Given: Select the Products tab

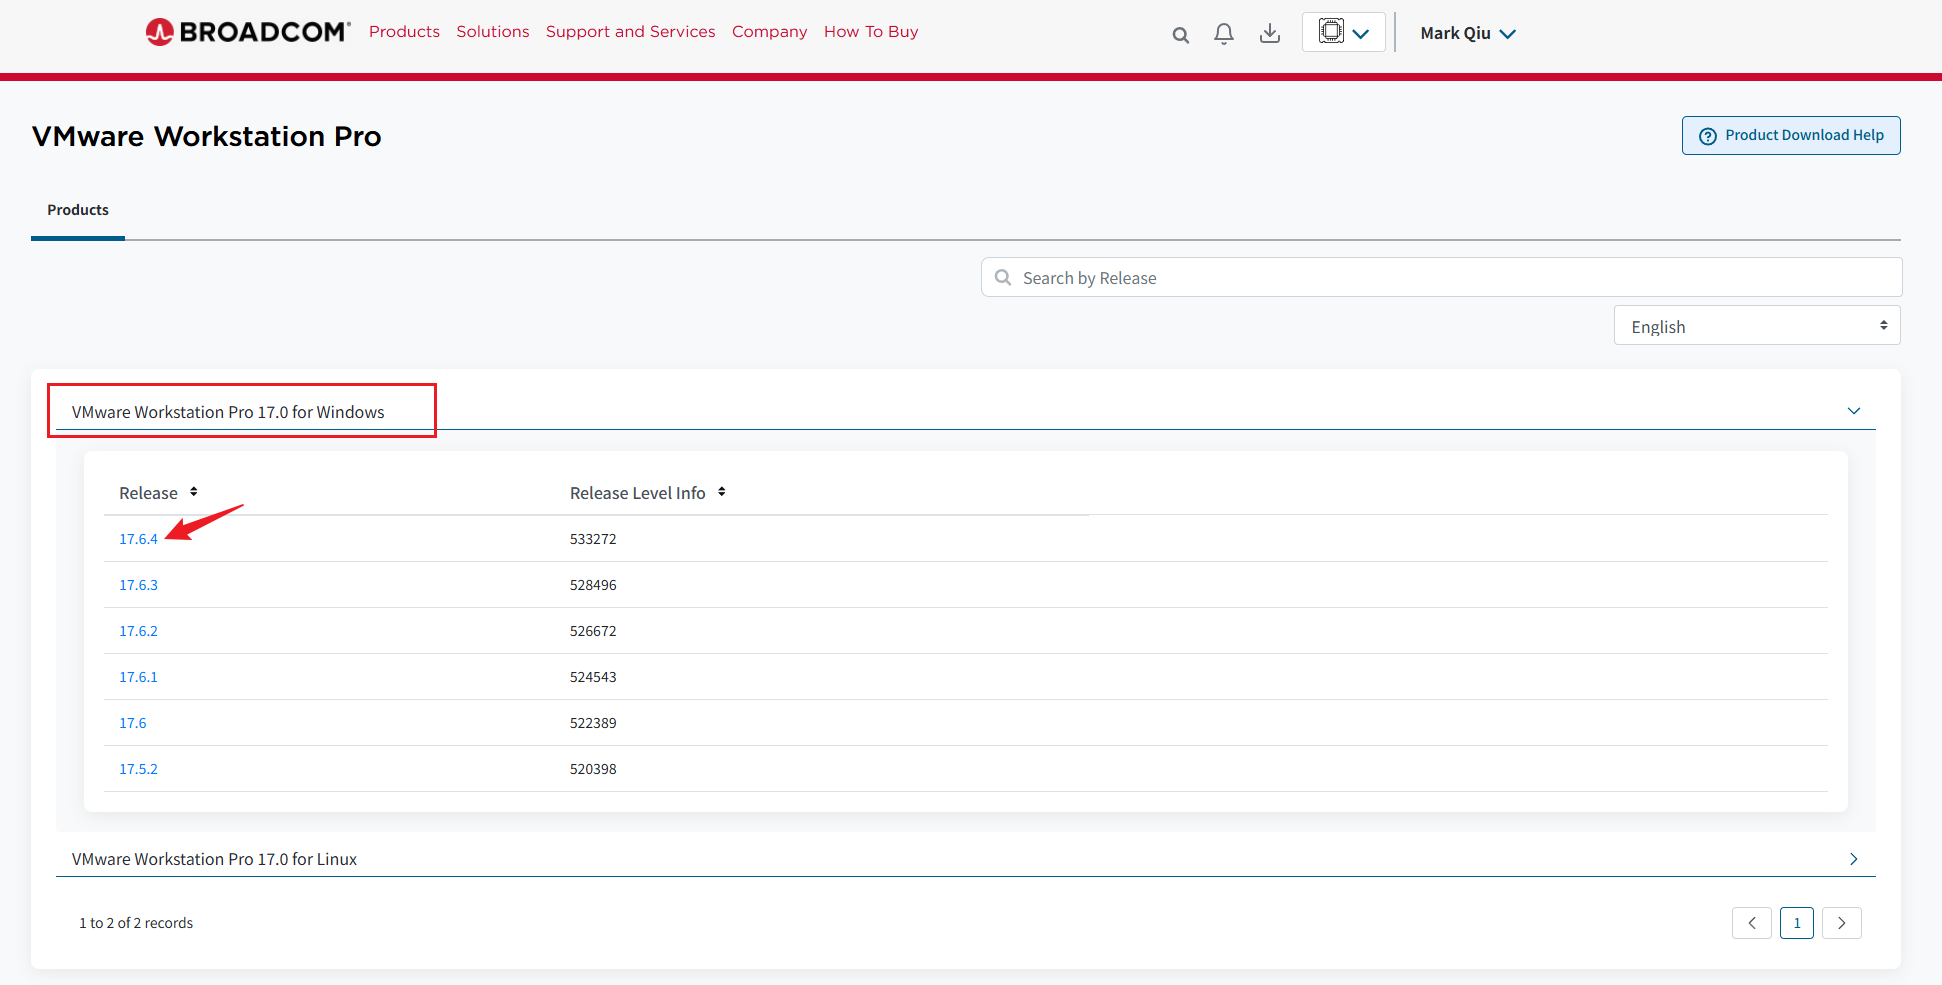Looking at the screenshot, I should 78,210.
